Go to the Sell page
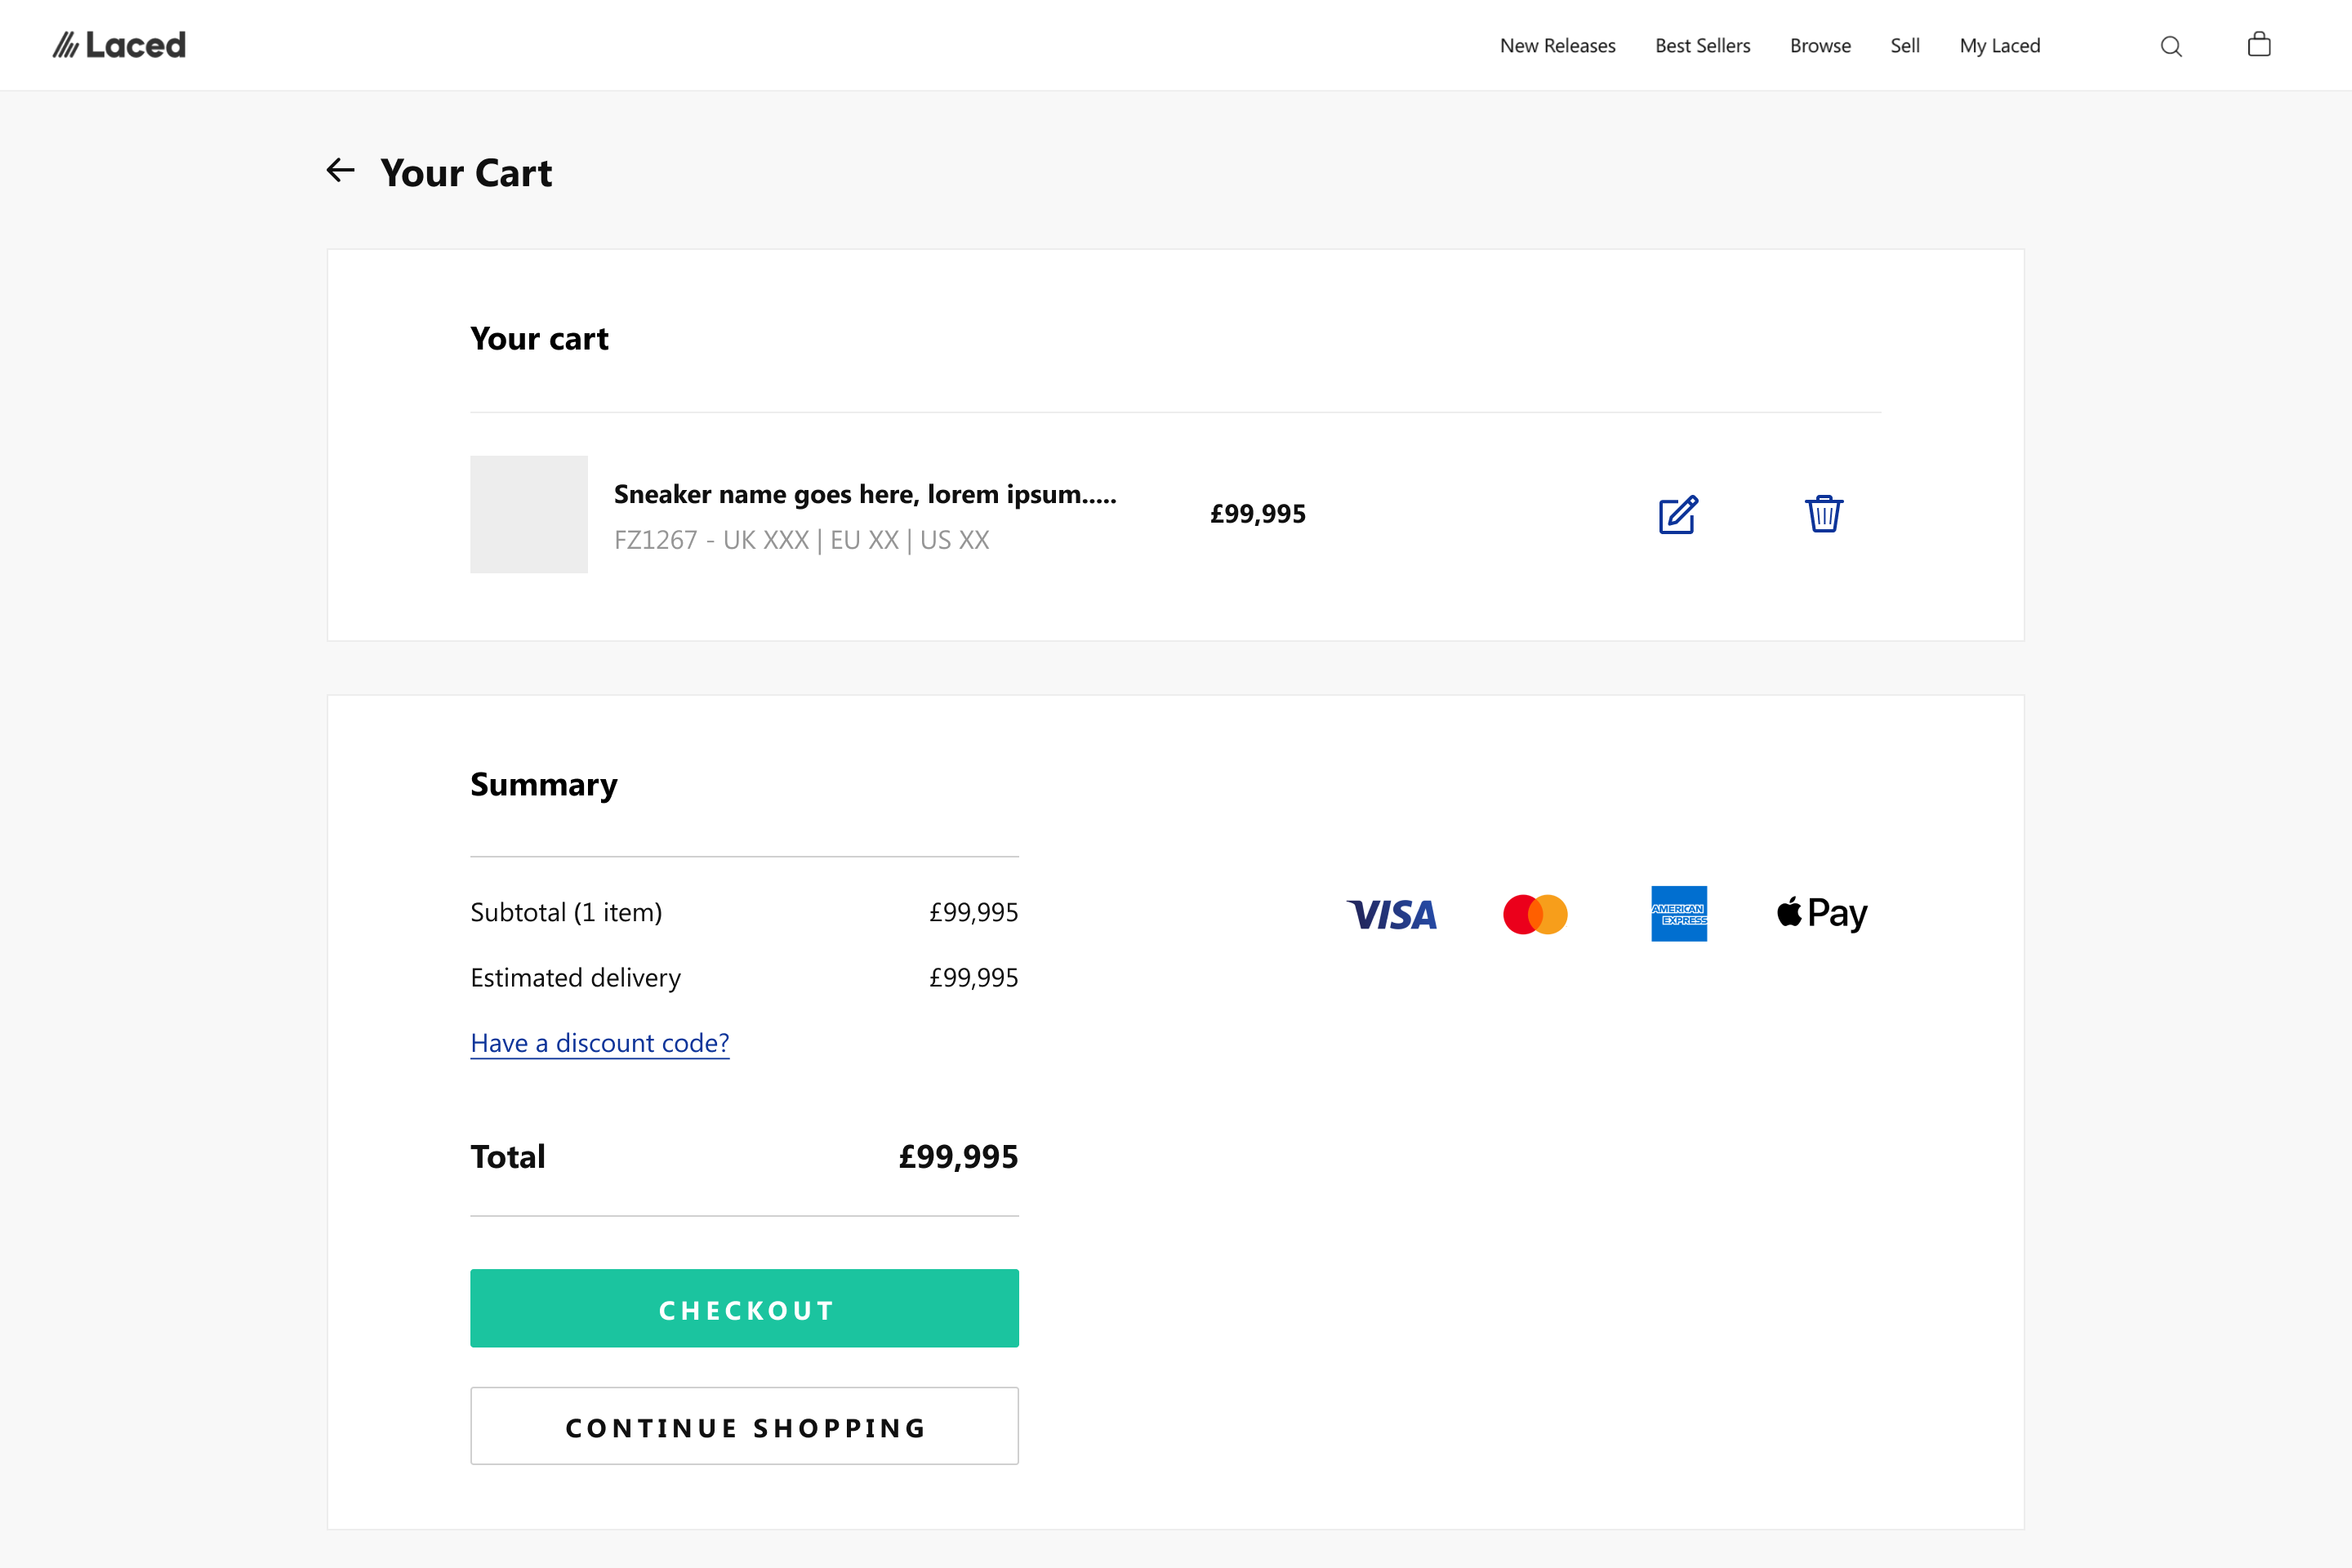This screenshot has height=1568, width=2352. [1905, 46]
